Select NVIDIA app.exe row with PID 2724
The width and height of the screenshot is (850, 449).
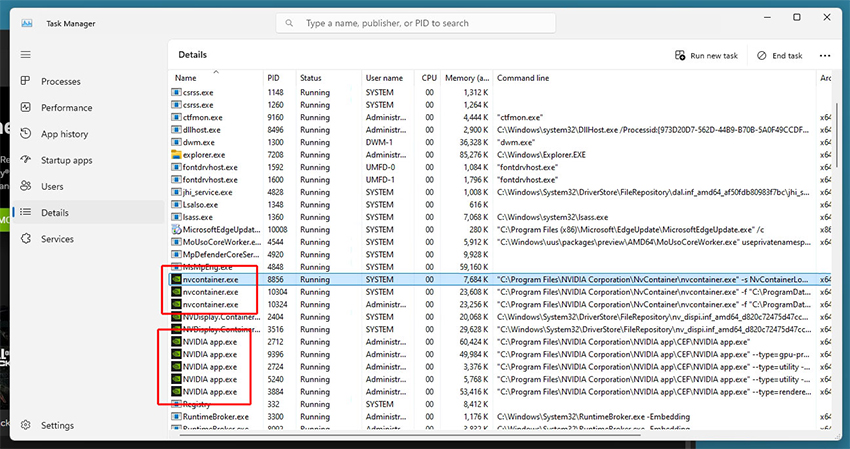tap(500, 367)
